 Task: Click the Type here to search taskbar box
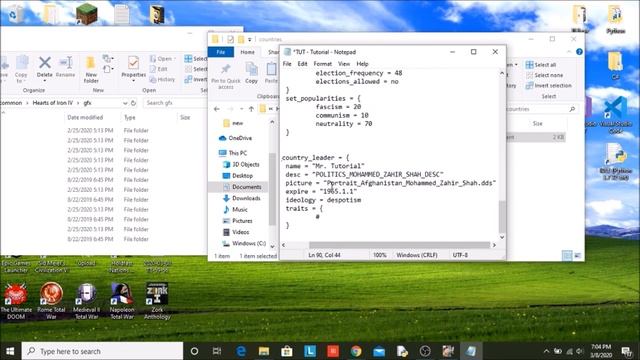point(102,351)
